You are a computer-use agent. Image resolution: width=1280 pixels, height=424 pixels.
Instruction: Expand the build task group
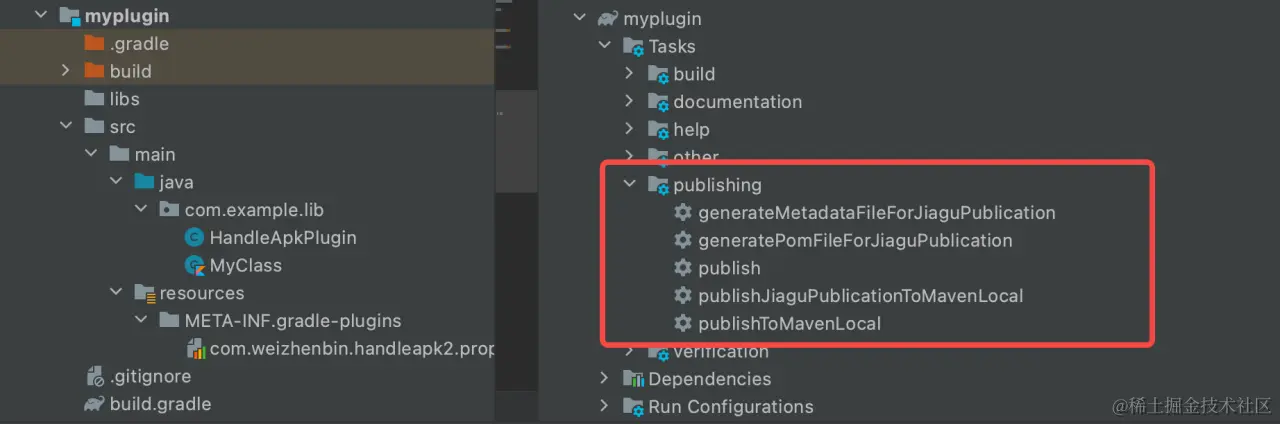pos(629,74)
